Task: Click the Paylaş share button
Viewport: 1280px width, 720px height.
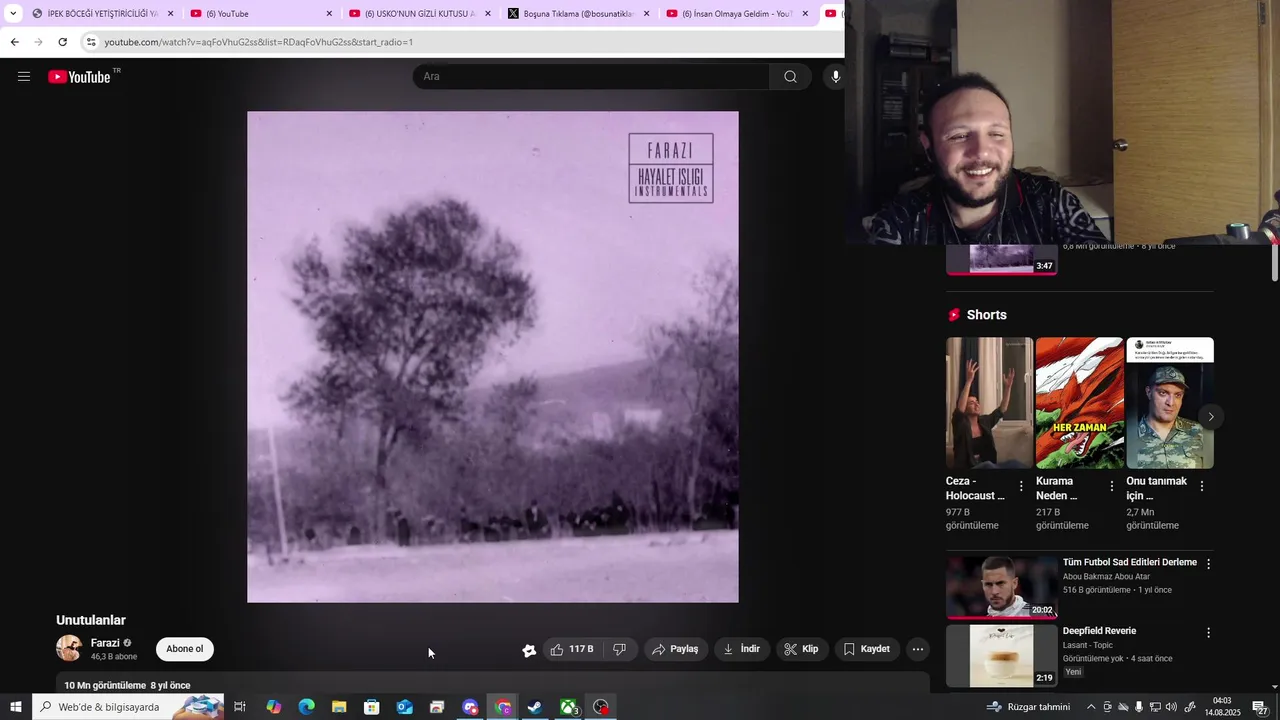Action: (x=675, y=649)
